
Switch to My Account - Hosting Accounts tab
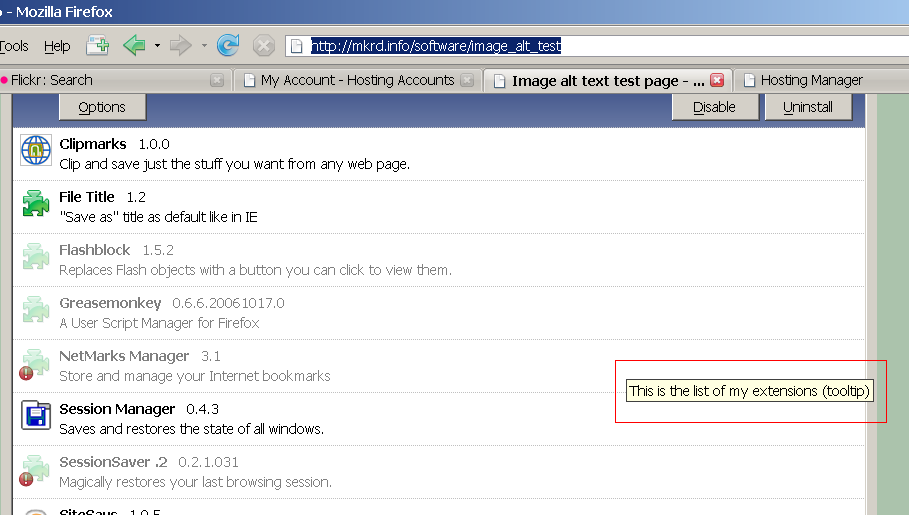click(x=358, y=80)
